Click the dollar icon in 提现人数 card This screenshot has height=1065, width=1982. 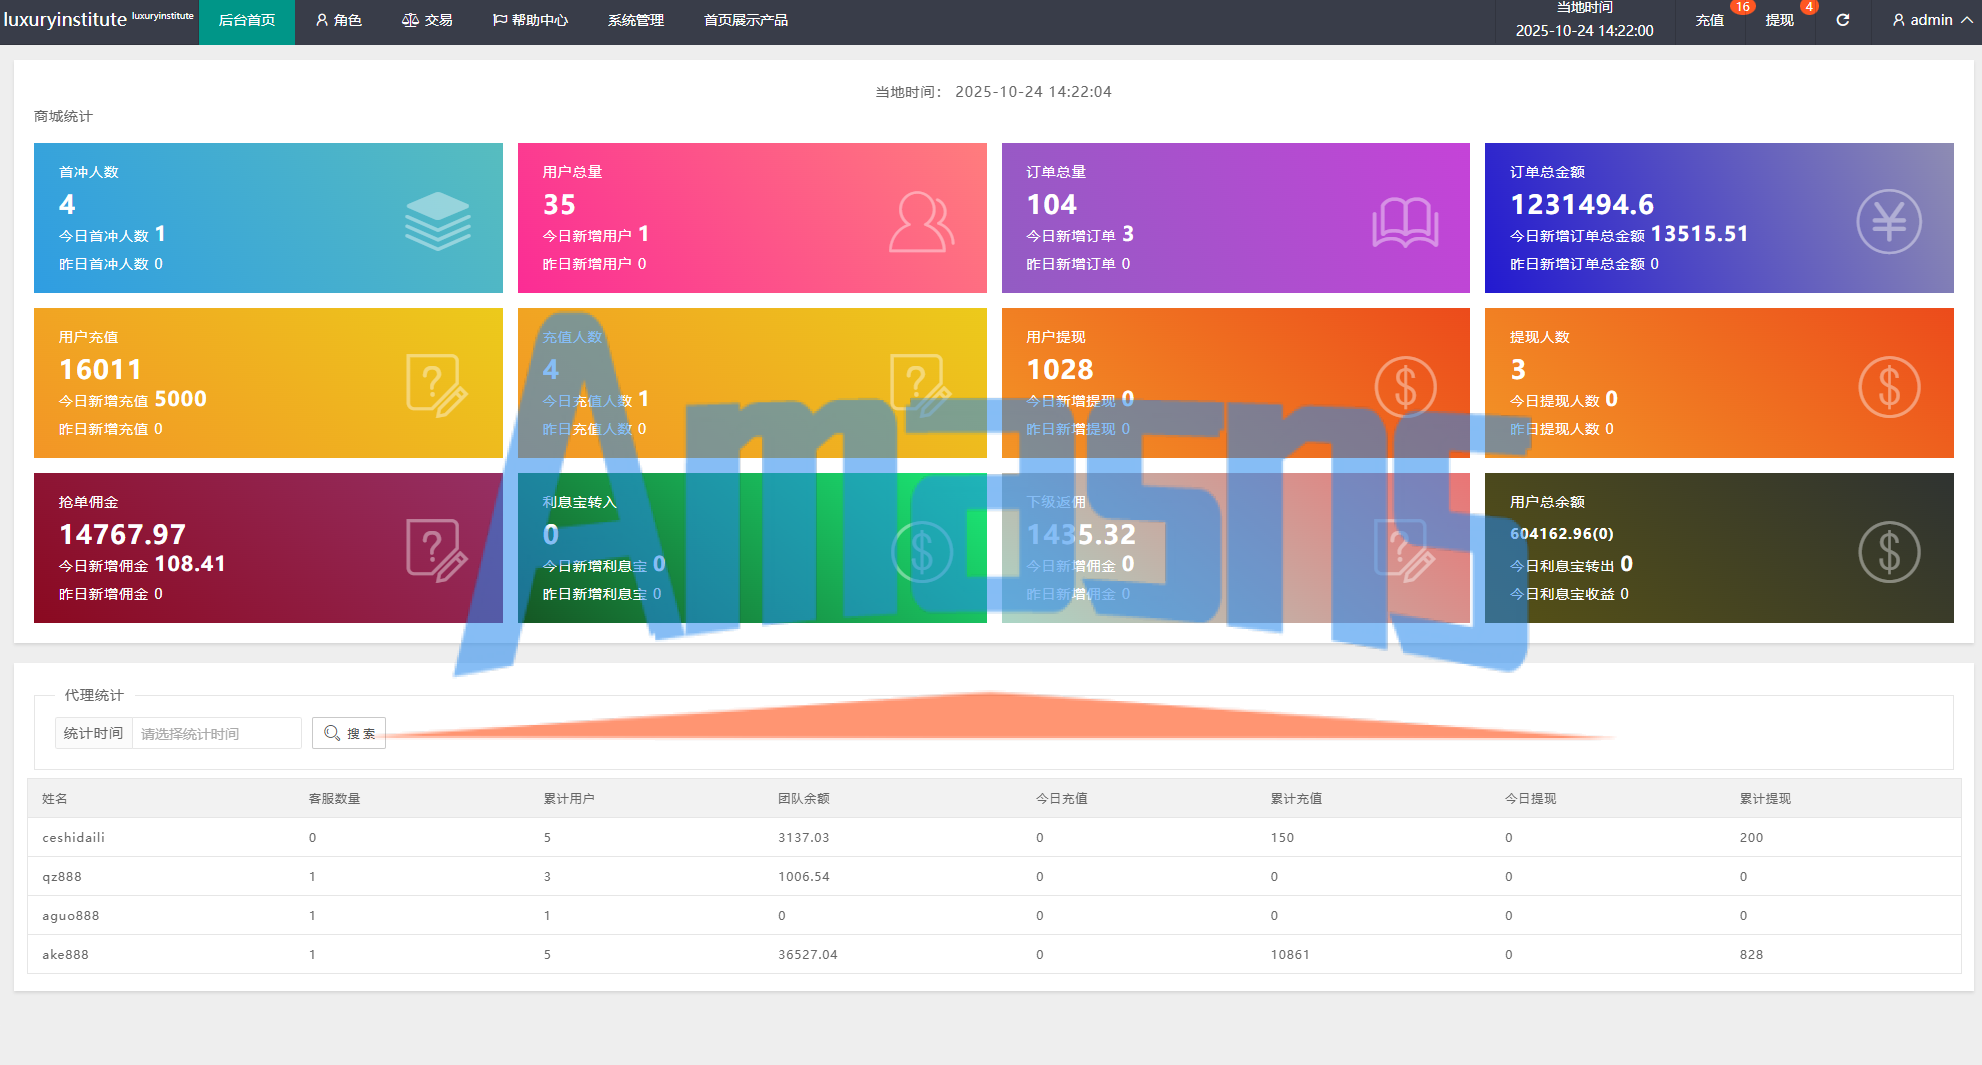[x=1888, y=386]
